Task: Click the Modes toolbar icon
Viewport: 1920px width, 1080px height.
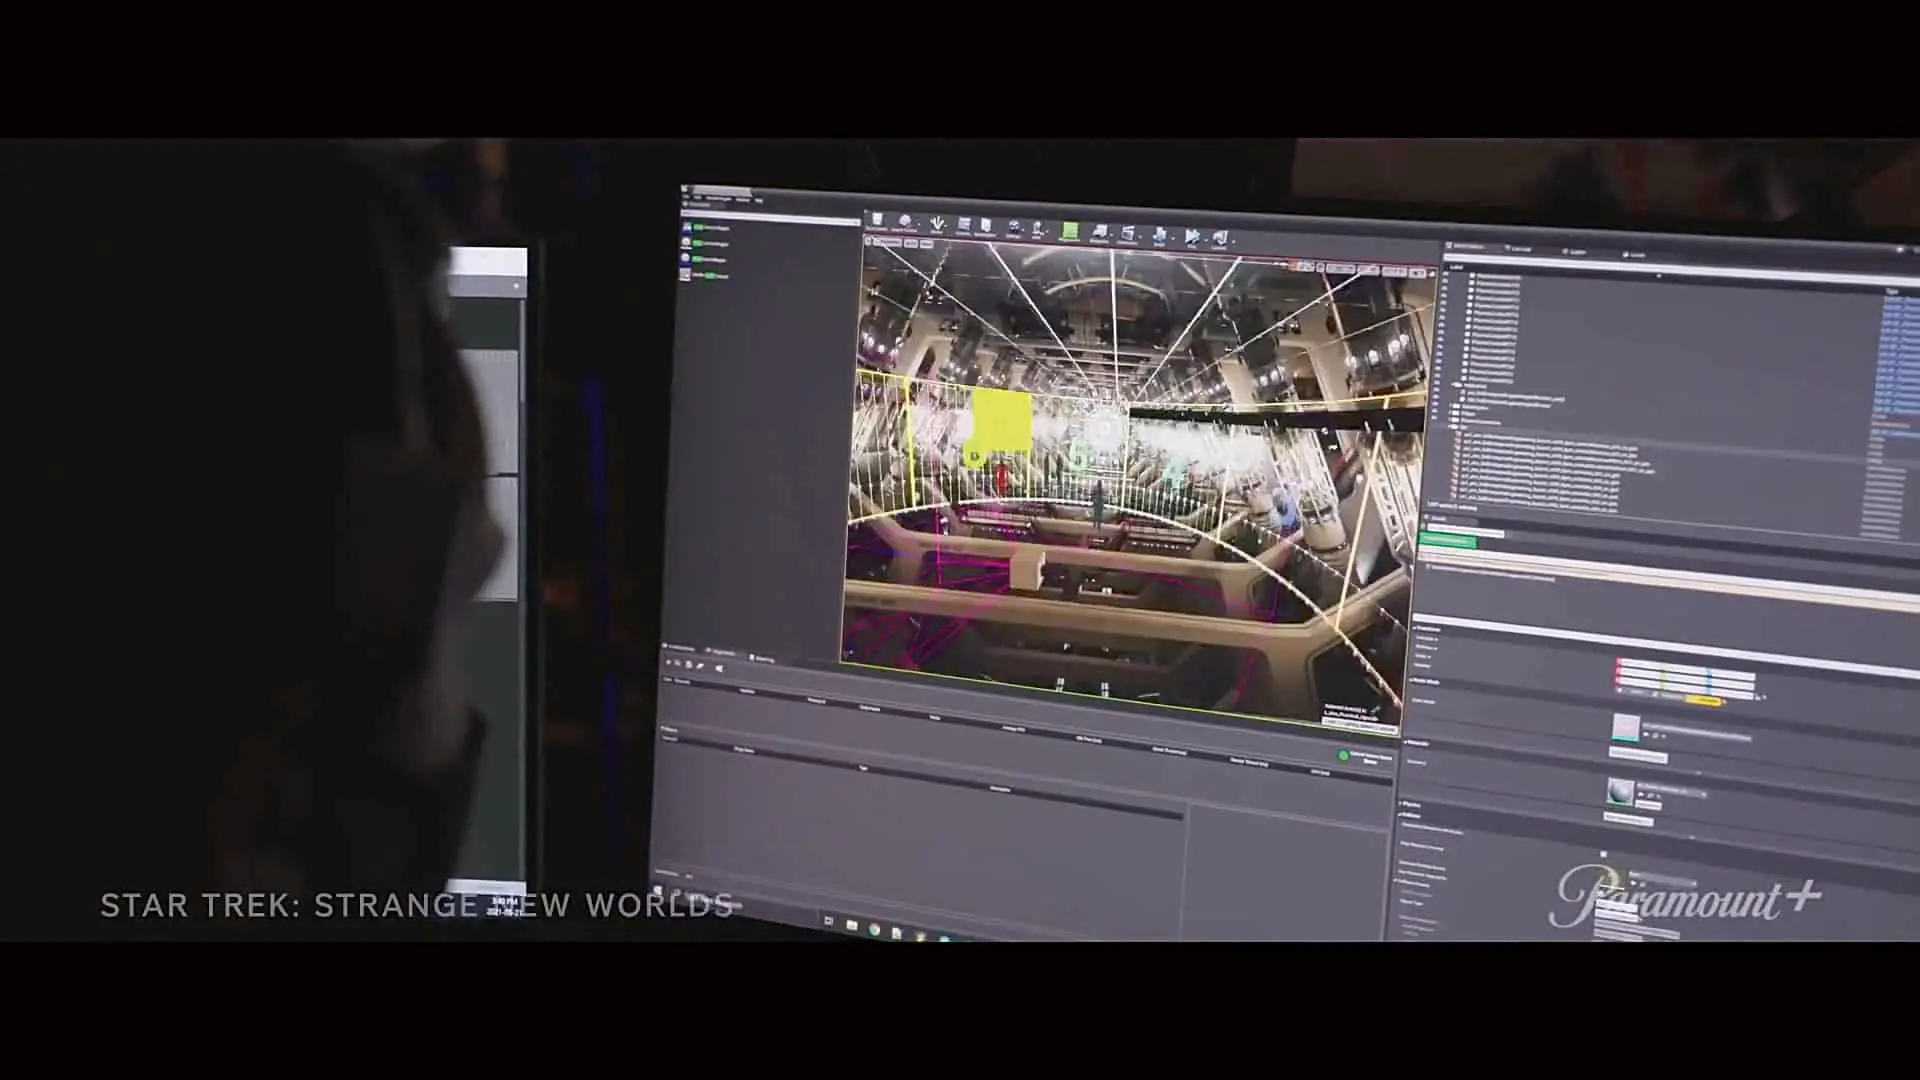Action: [x=937, y=224]
